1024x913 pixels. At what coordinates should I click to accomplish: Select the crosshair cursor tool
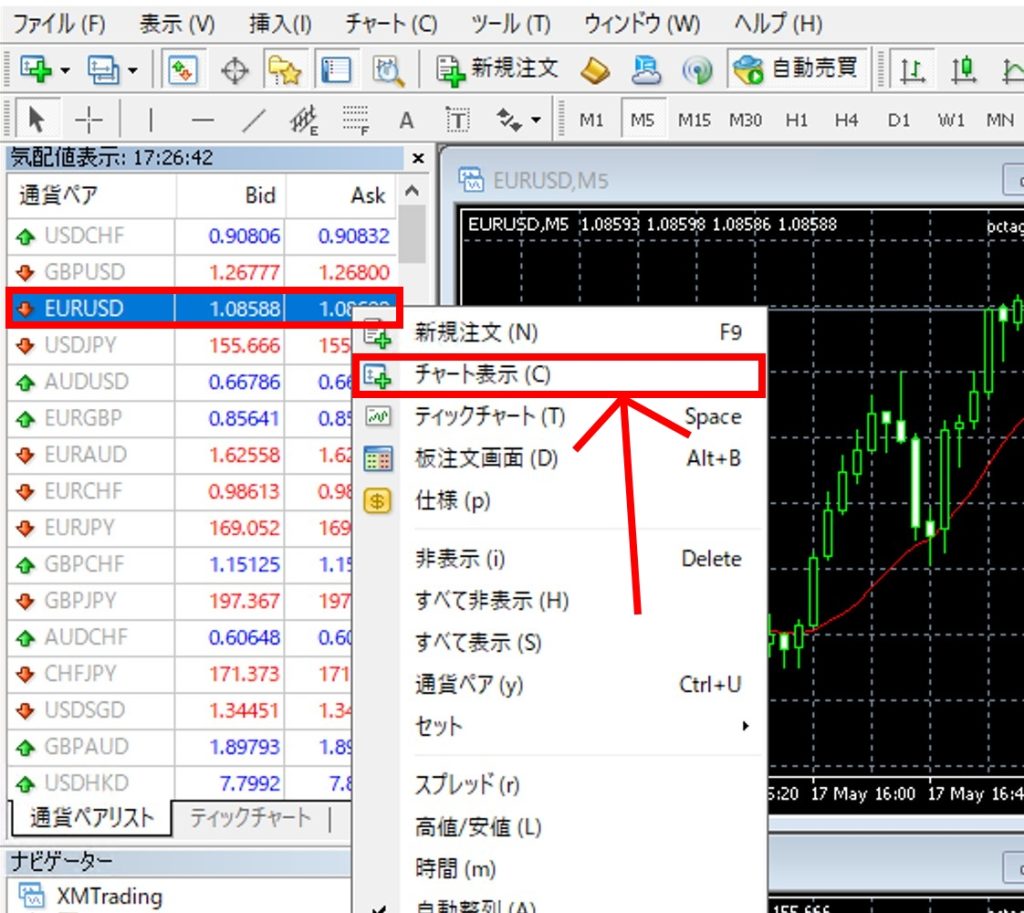point(90,120)
